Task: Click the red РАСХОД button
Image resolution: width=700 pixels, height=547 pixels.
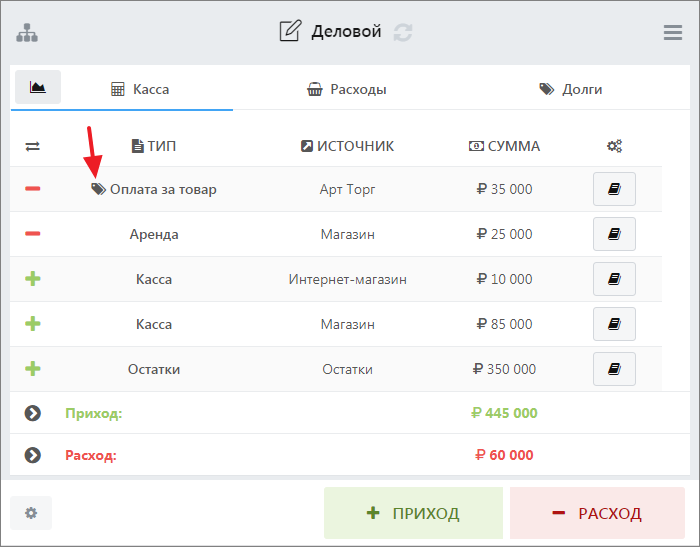Action: click(x=597, y=513)
